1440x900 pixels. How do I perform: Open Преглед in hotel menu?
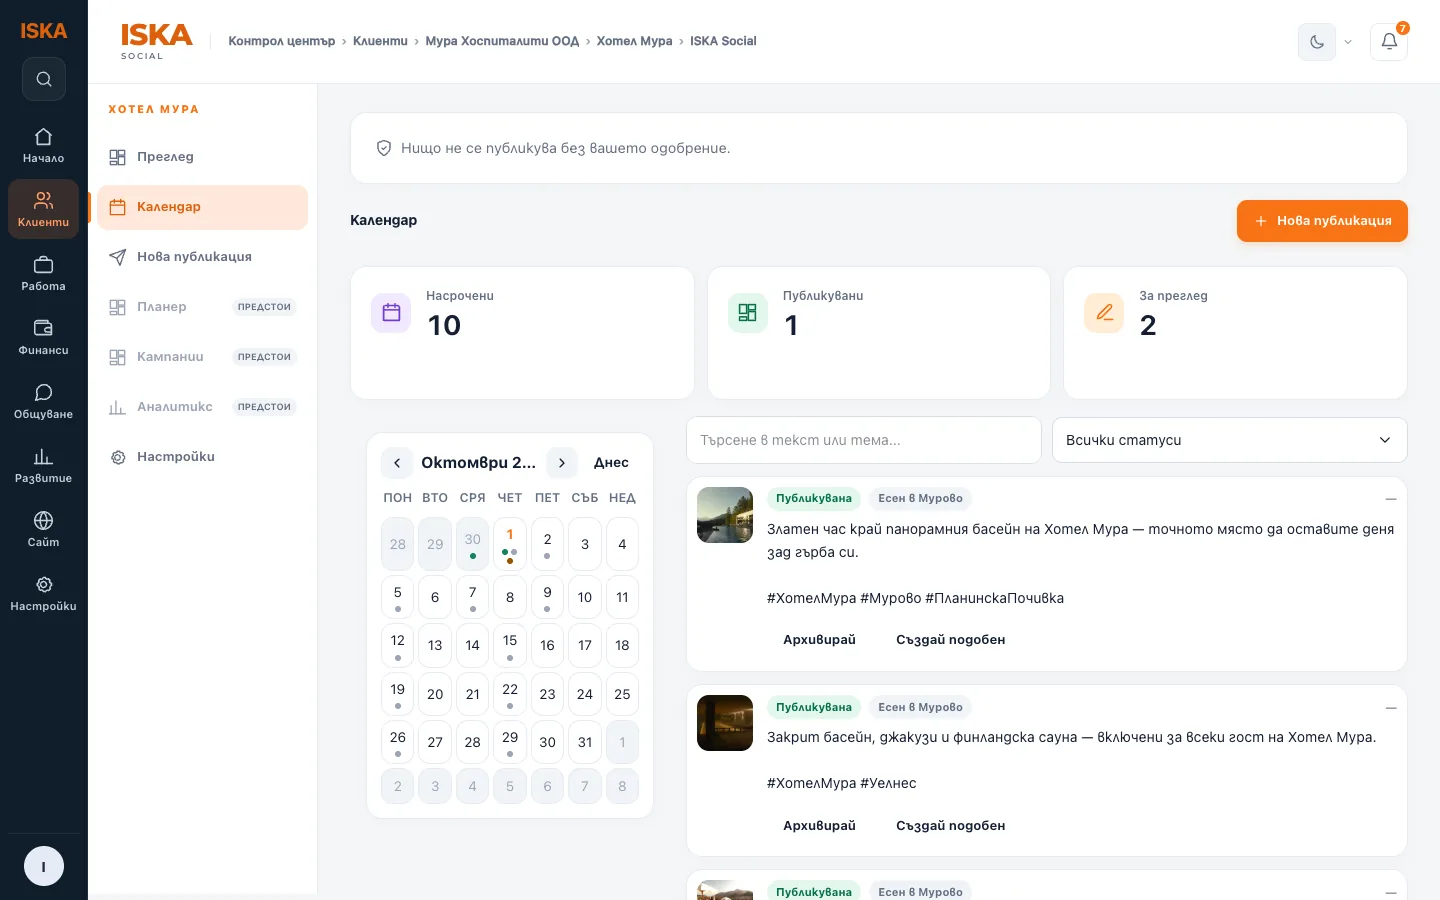(x=202, y=157)
